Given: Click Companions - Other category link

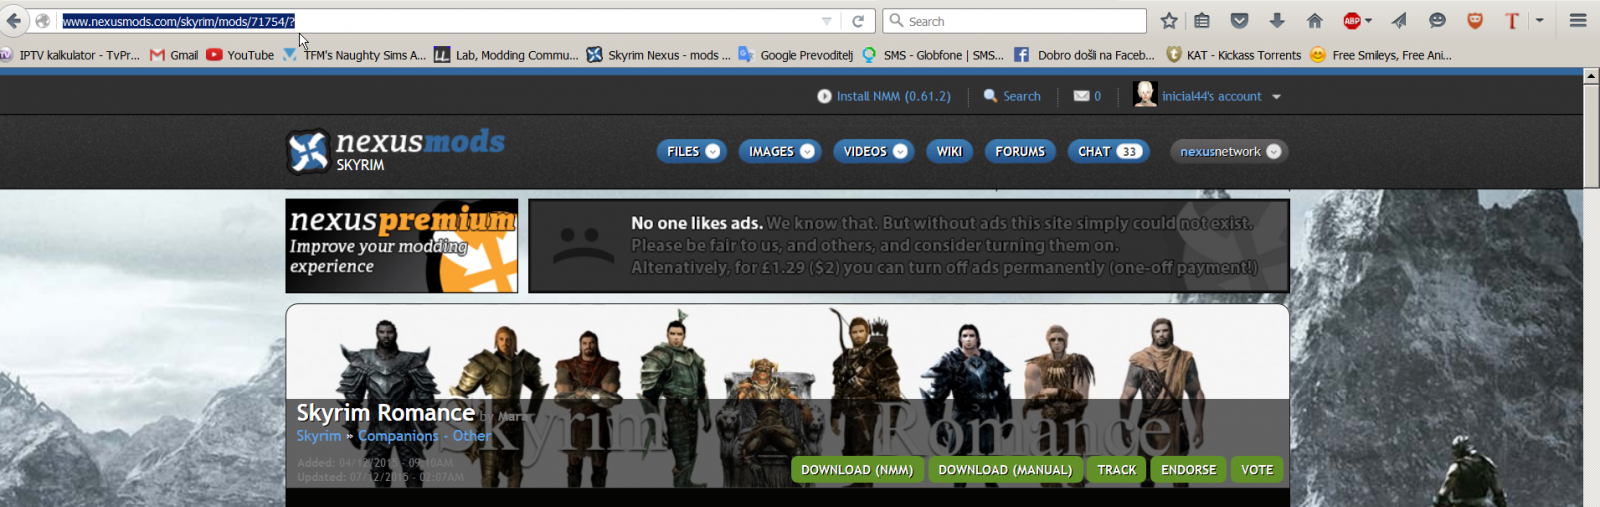Looking at the screenshot, I should point(425,436).
